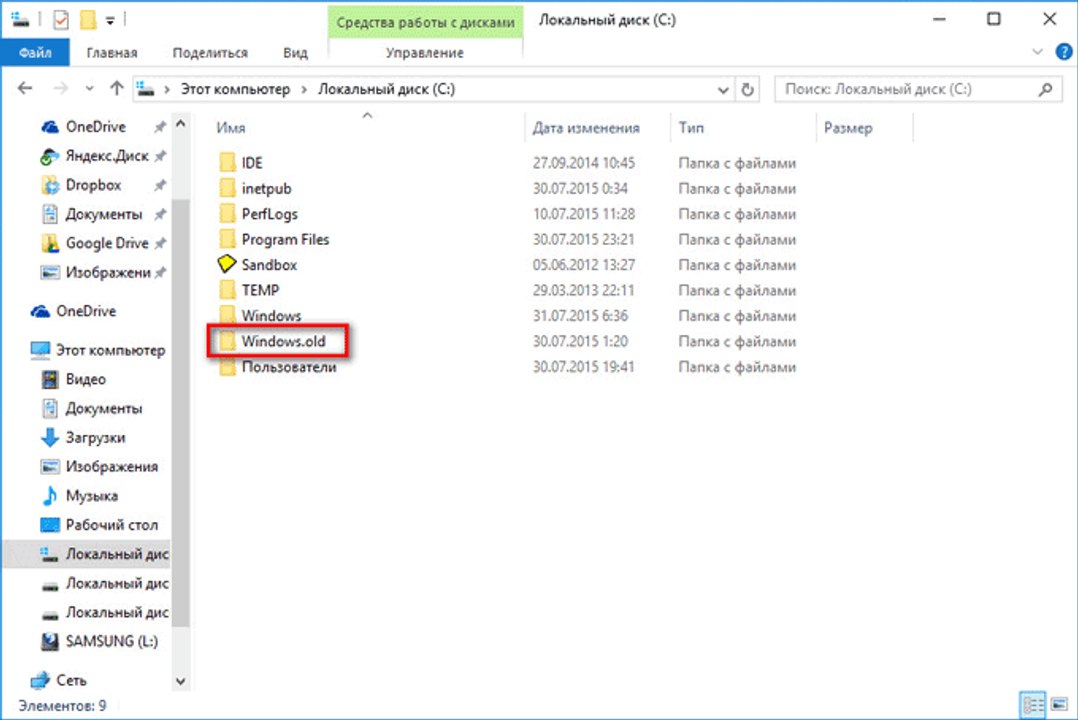Screen dimensions: 1078x720
Task: Open the Файл menu
Action: pyautogui.click(x=35, y=52)
